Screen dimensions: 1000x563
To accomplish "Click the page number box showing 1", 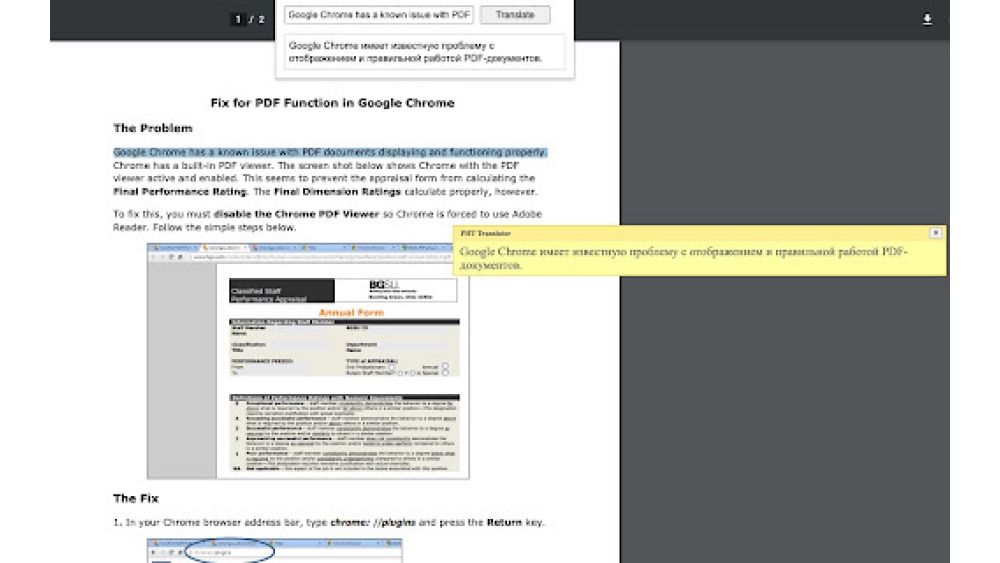I will pyautogui.click(x=238, y=19).
